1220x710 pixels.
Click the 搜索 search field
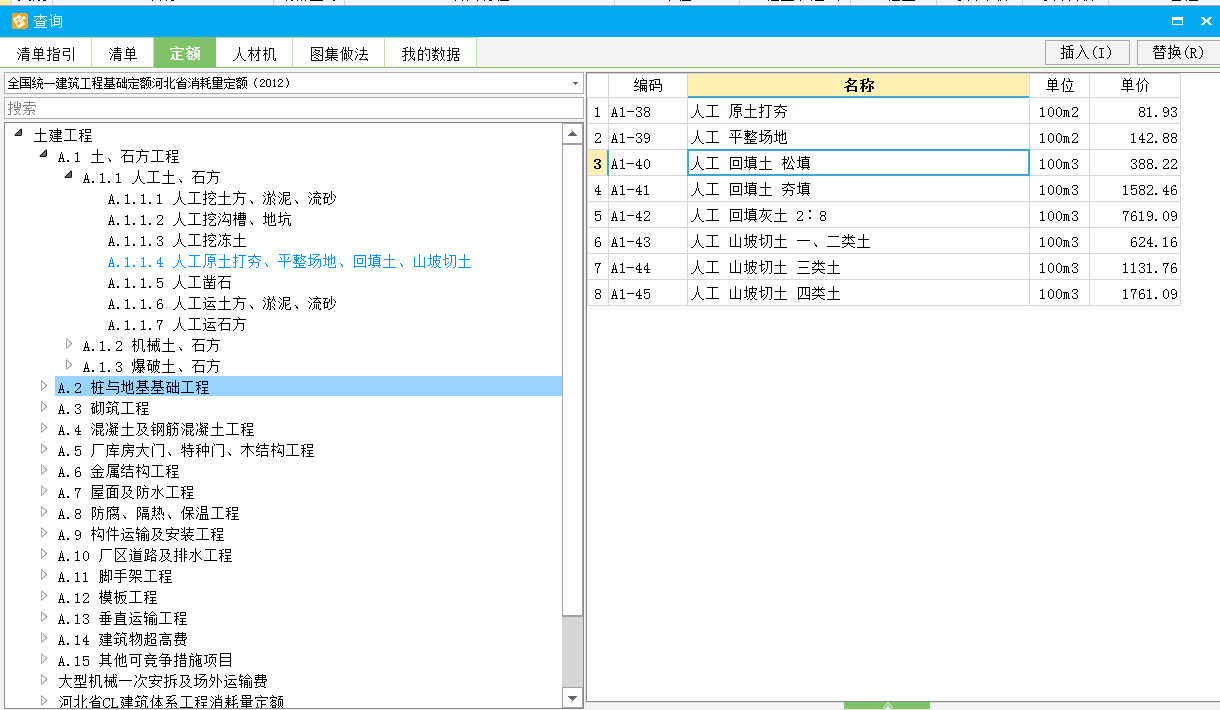point(293,108)
